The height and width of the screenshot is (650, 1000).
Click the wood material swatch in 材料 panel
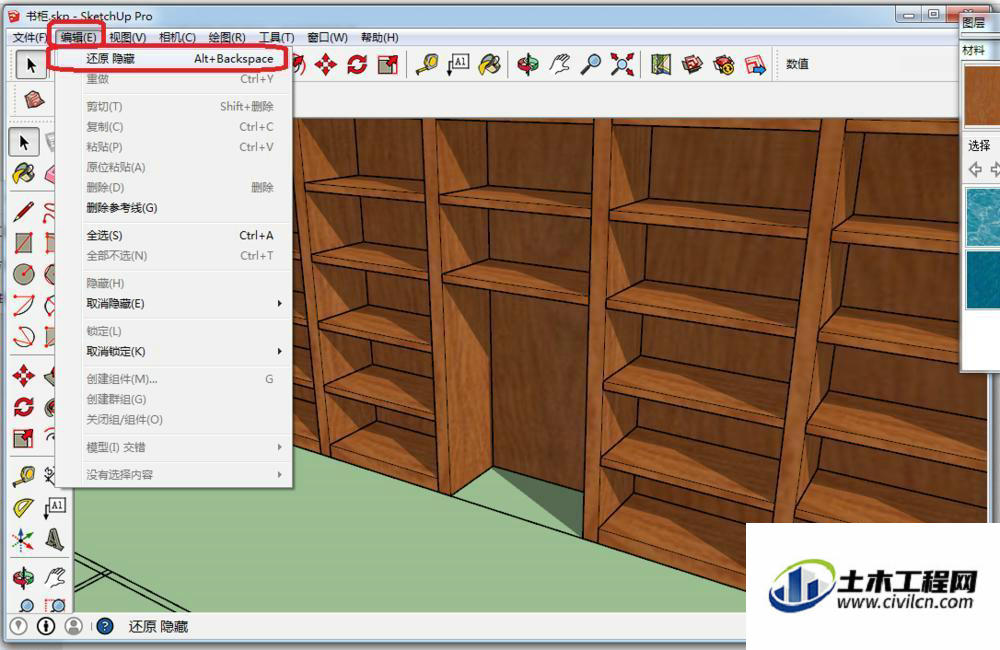coord(982,94)
